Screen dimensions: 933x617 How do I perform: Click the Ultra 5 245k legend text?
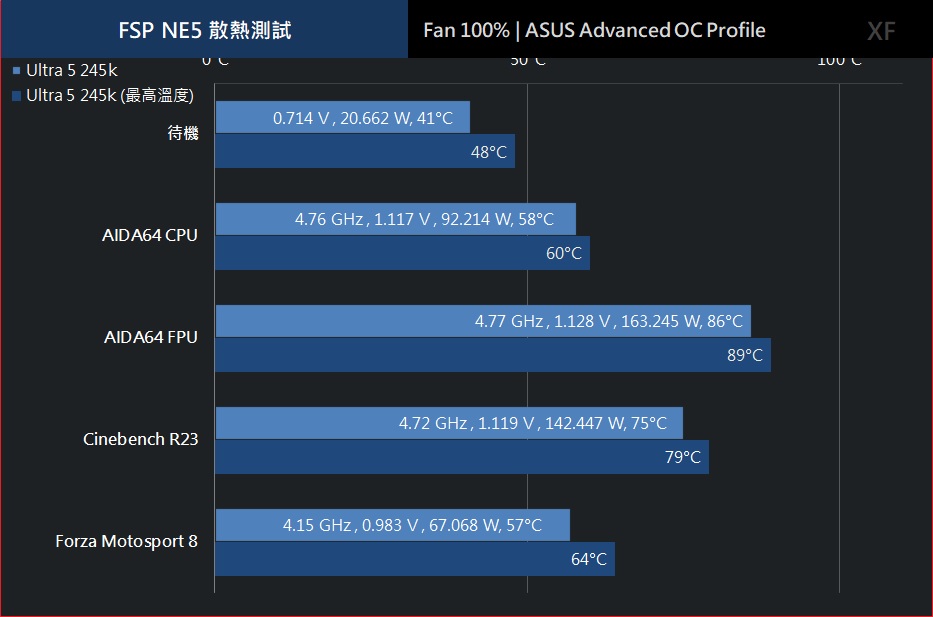(72, 70)
